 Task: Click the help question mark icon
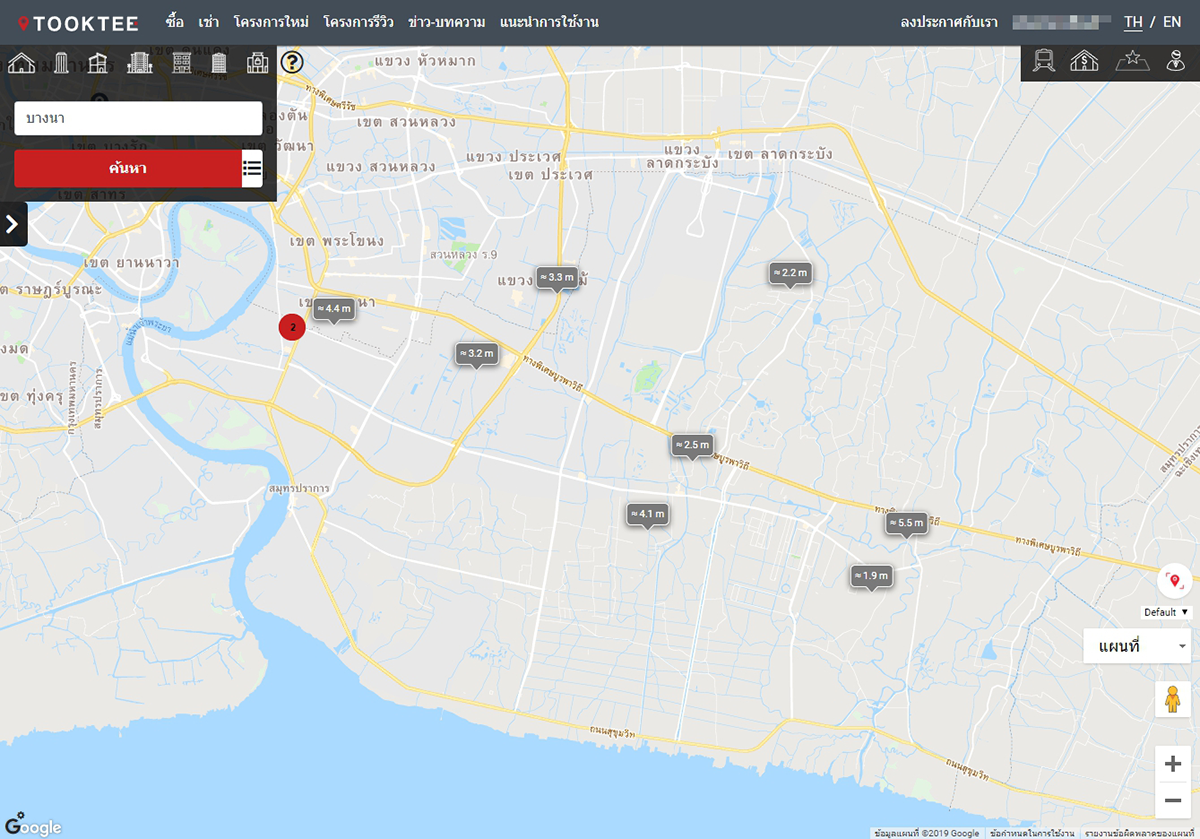tap(291, 63)
